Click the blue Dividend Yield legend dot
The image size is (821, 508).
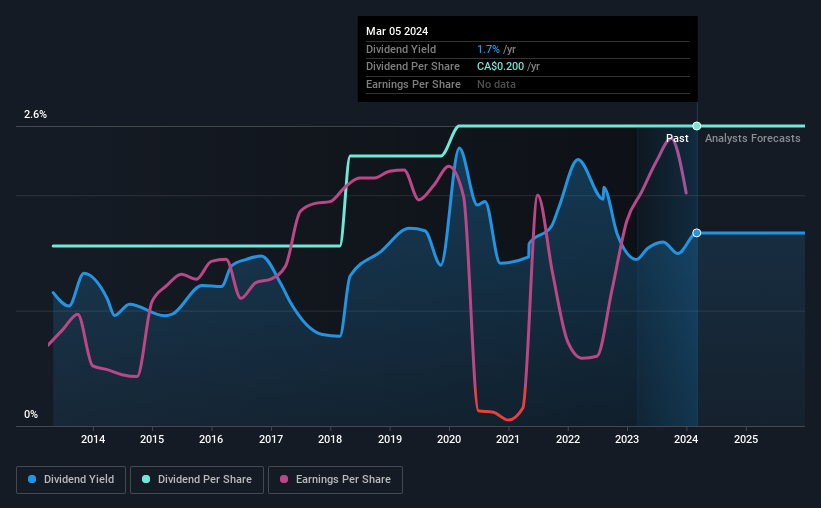(x=32, y=479)
